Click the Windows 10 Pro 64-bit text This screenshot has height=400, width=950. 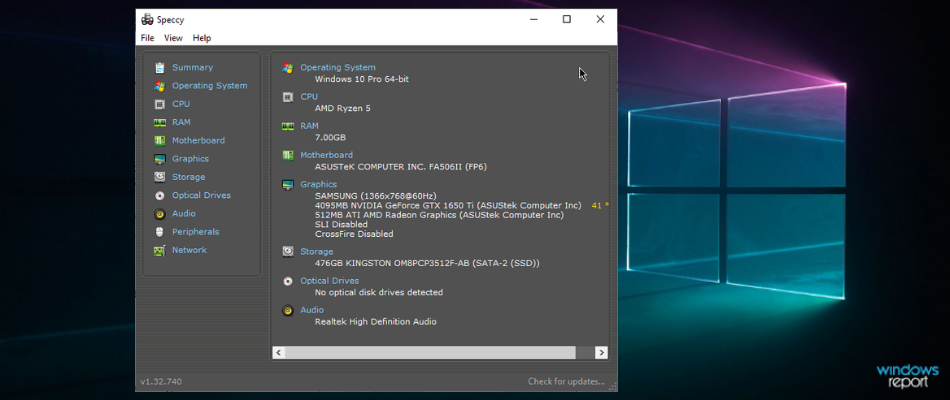(x=362, y=79)
